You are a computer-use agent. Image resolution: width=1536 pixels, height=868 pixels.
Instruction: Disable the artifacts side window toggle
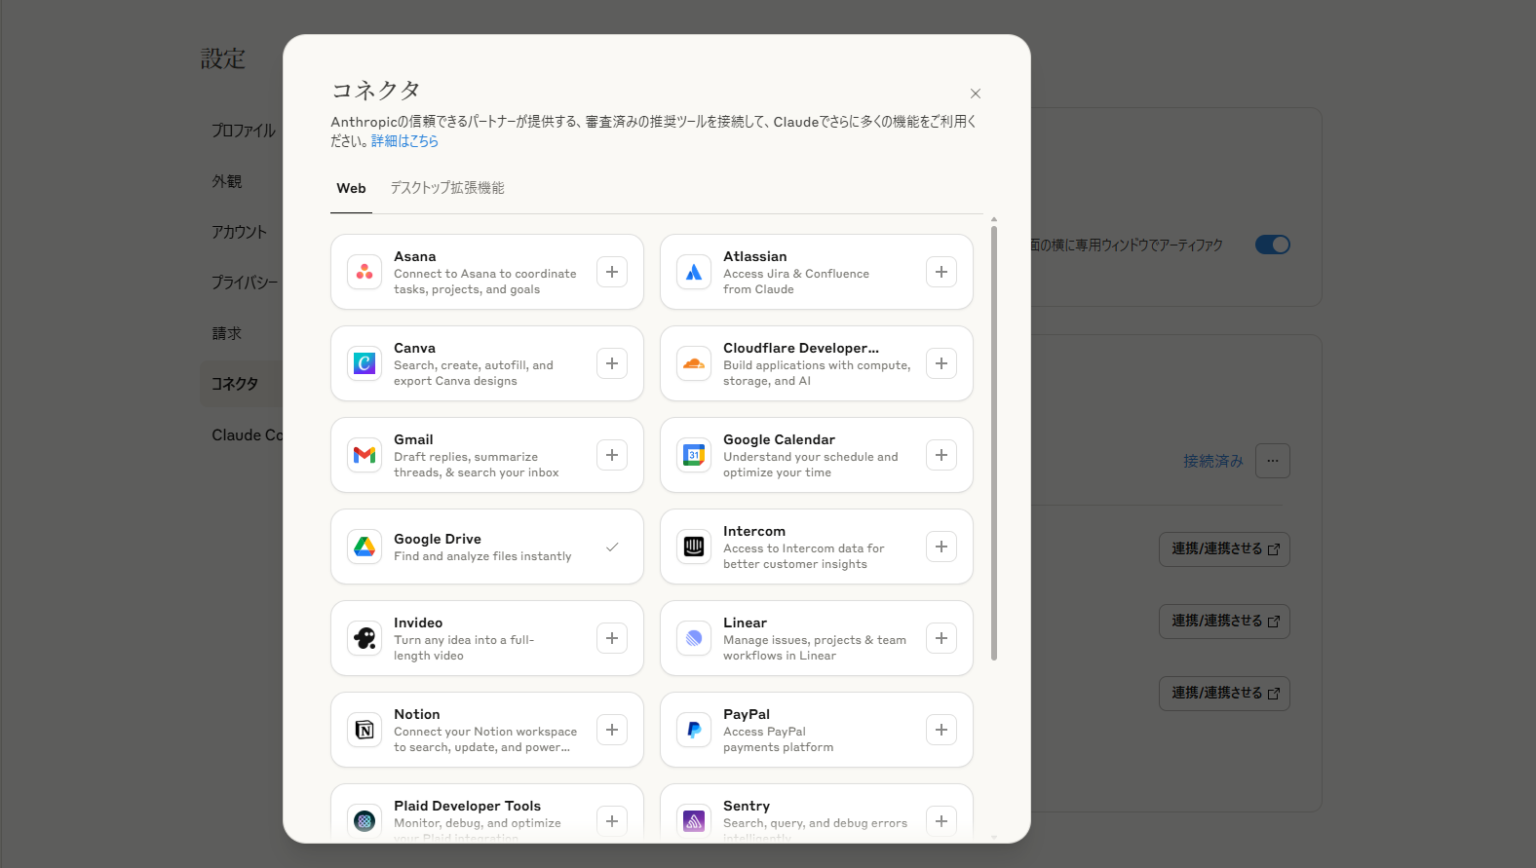tap(1272, 244)
